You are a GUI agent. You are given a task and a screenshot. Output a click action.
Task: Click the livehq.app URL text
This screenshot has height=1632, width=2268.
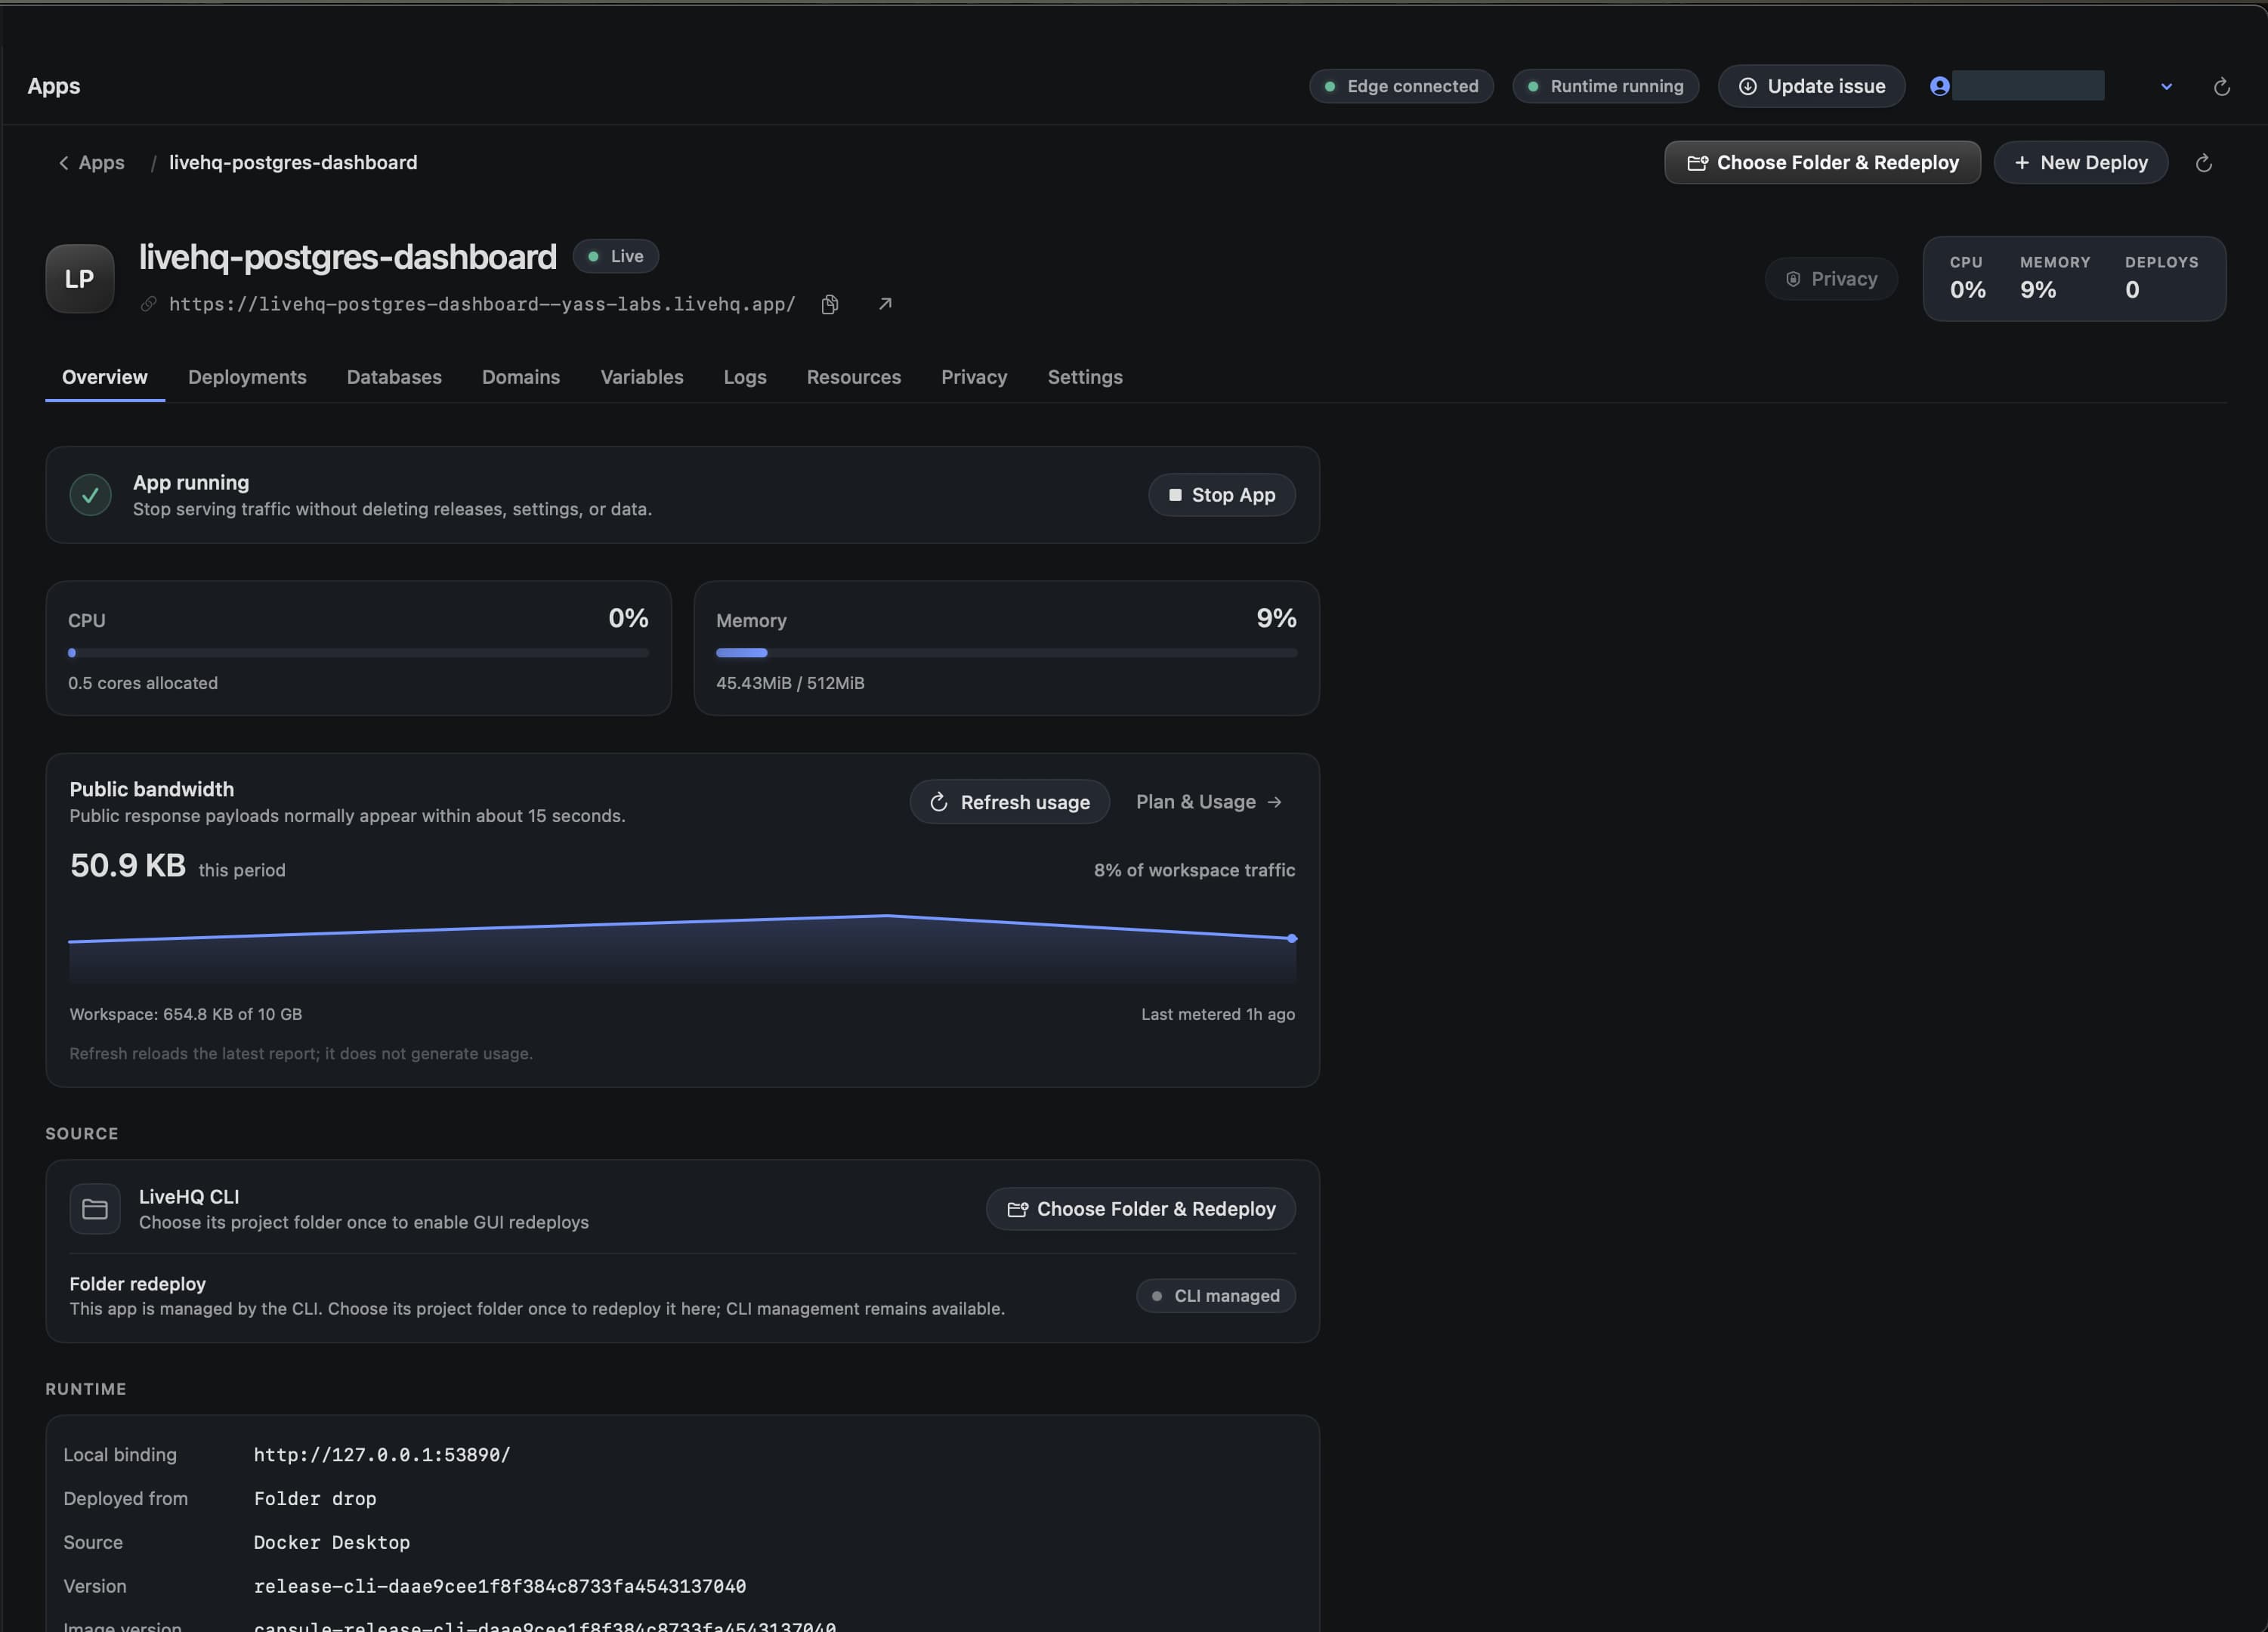coord(482,304)
